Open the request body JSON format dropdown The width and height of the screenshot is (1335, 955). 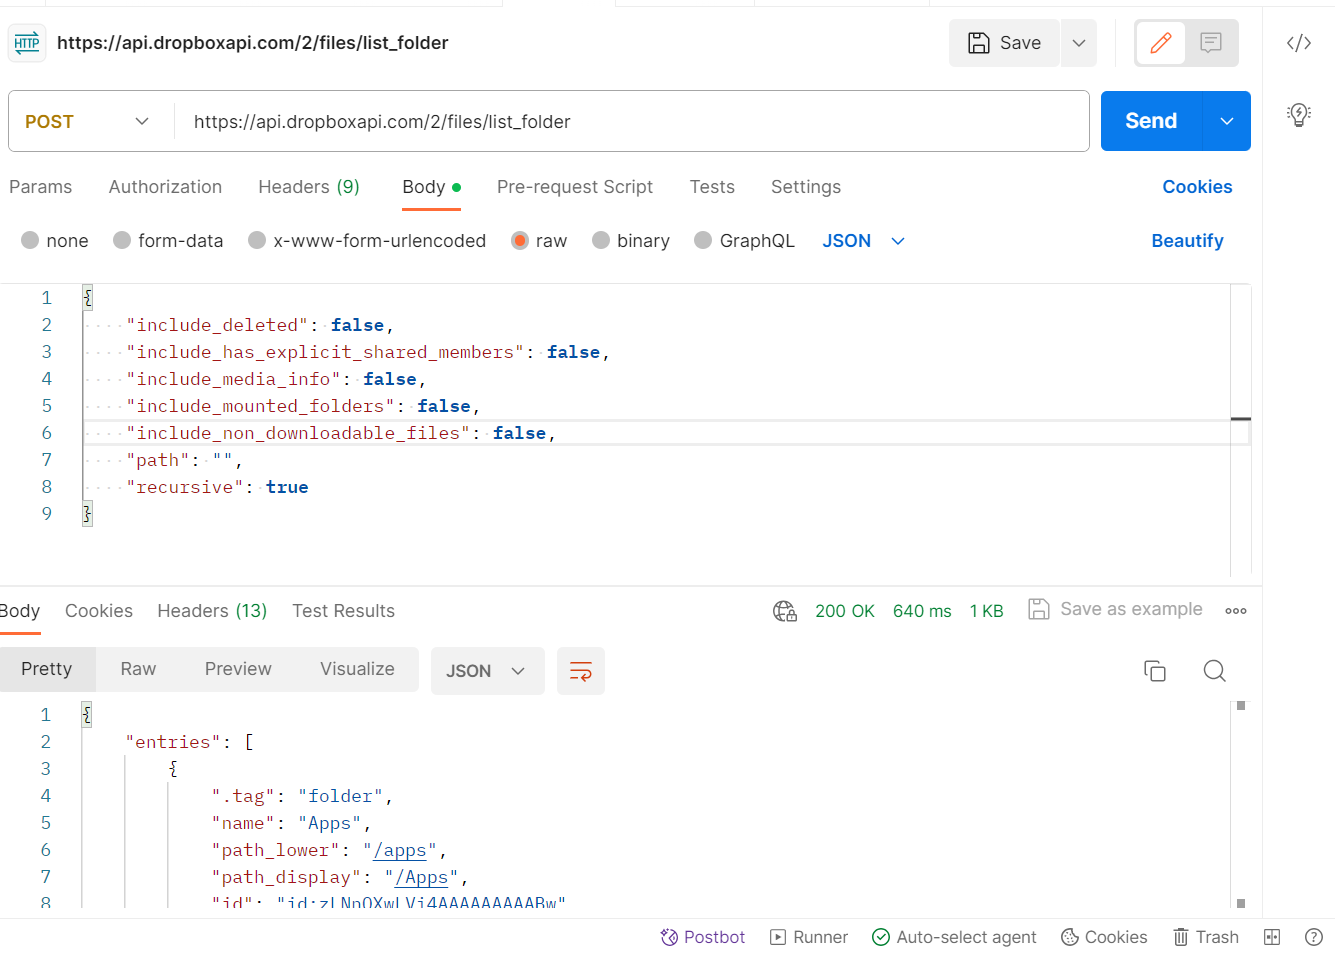864,241
